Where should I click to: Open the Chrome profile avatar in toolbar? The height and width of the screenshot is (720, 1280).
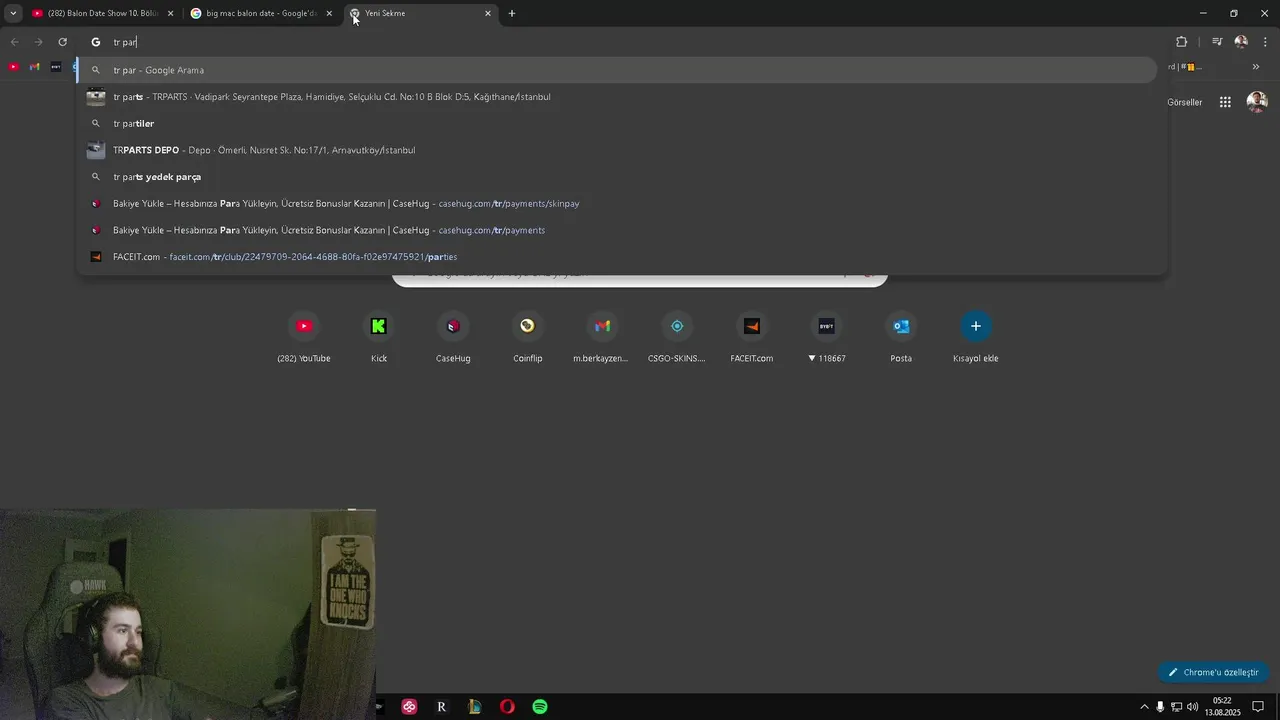pos(1241,42)
